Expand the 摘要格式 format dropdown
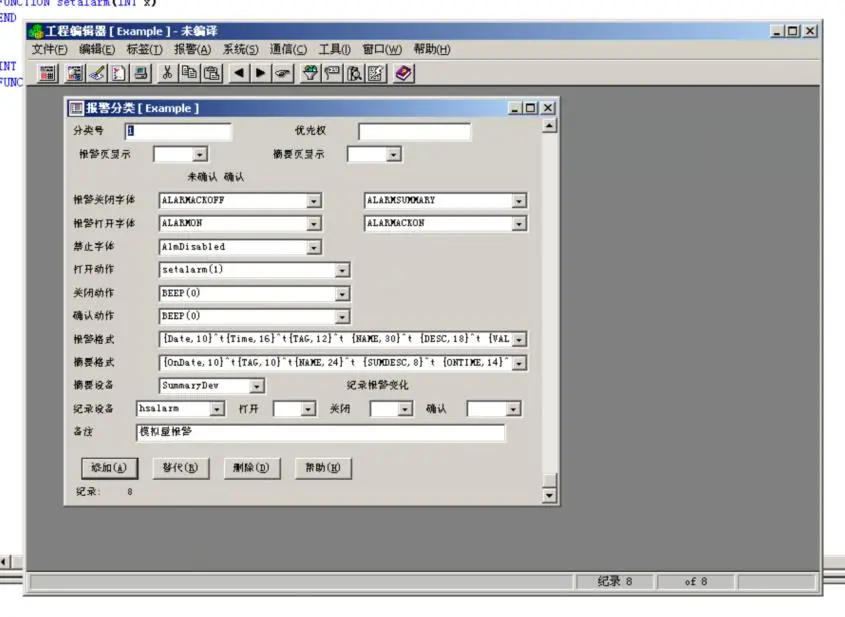This screenshot has height=617, width=845. coord(518,363)
